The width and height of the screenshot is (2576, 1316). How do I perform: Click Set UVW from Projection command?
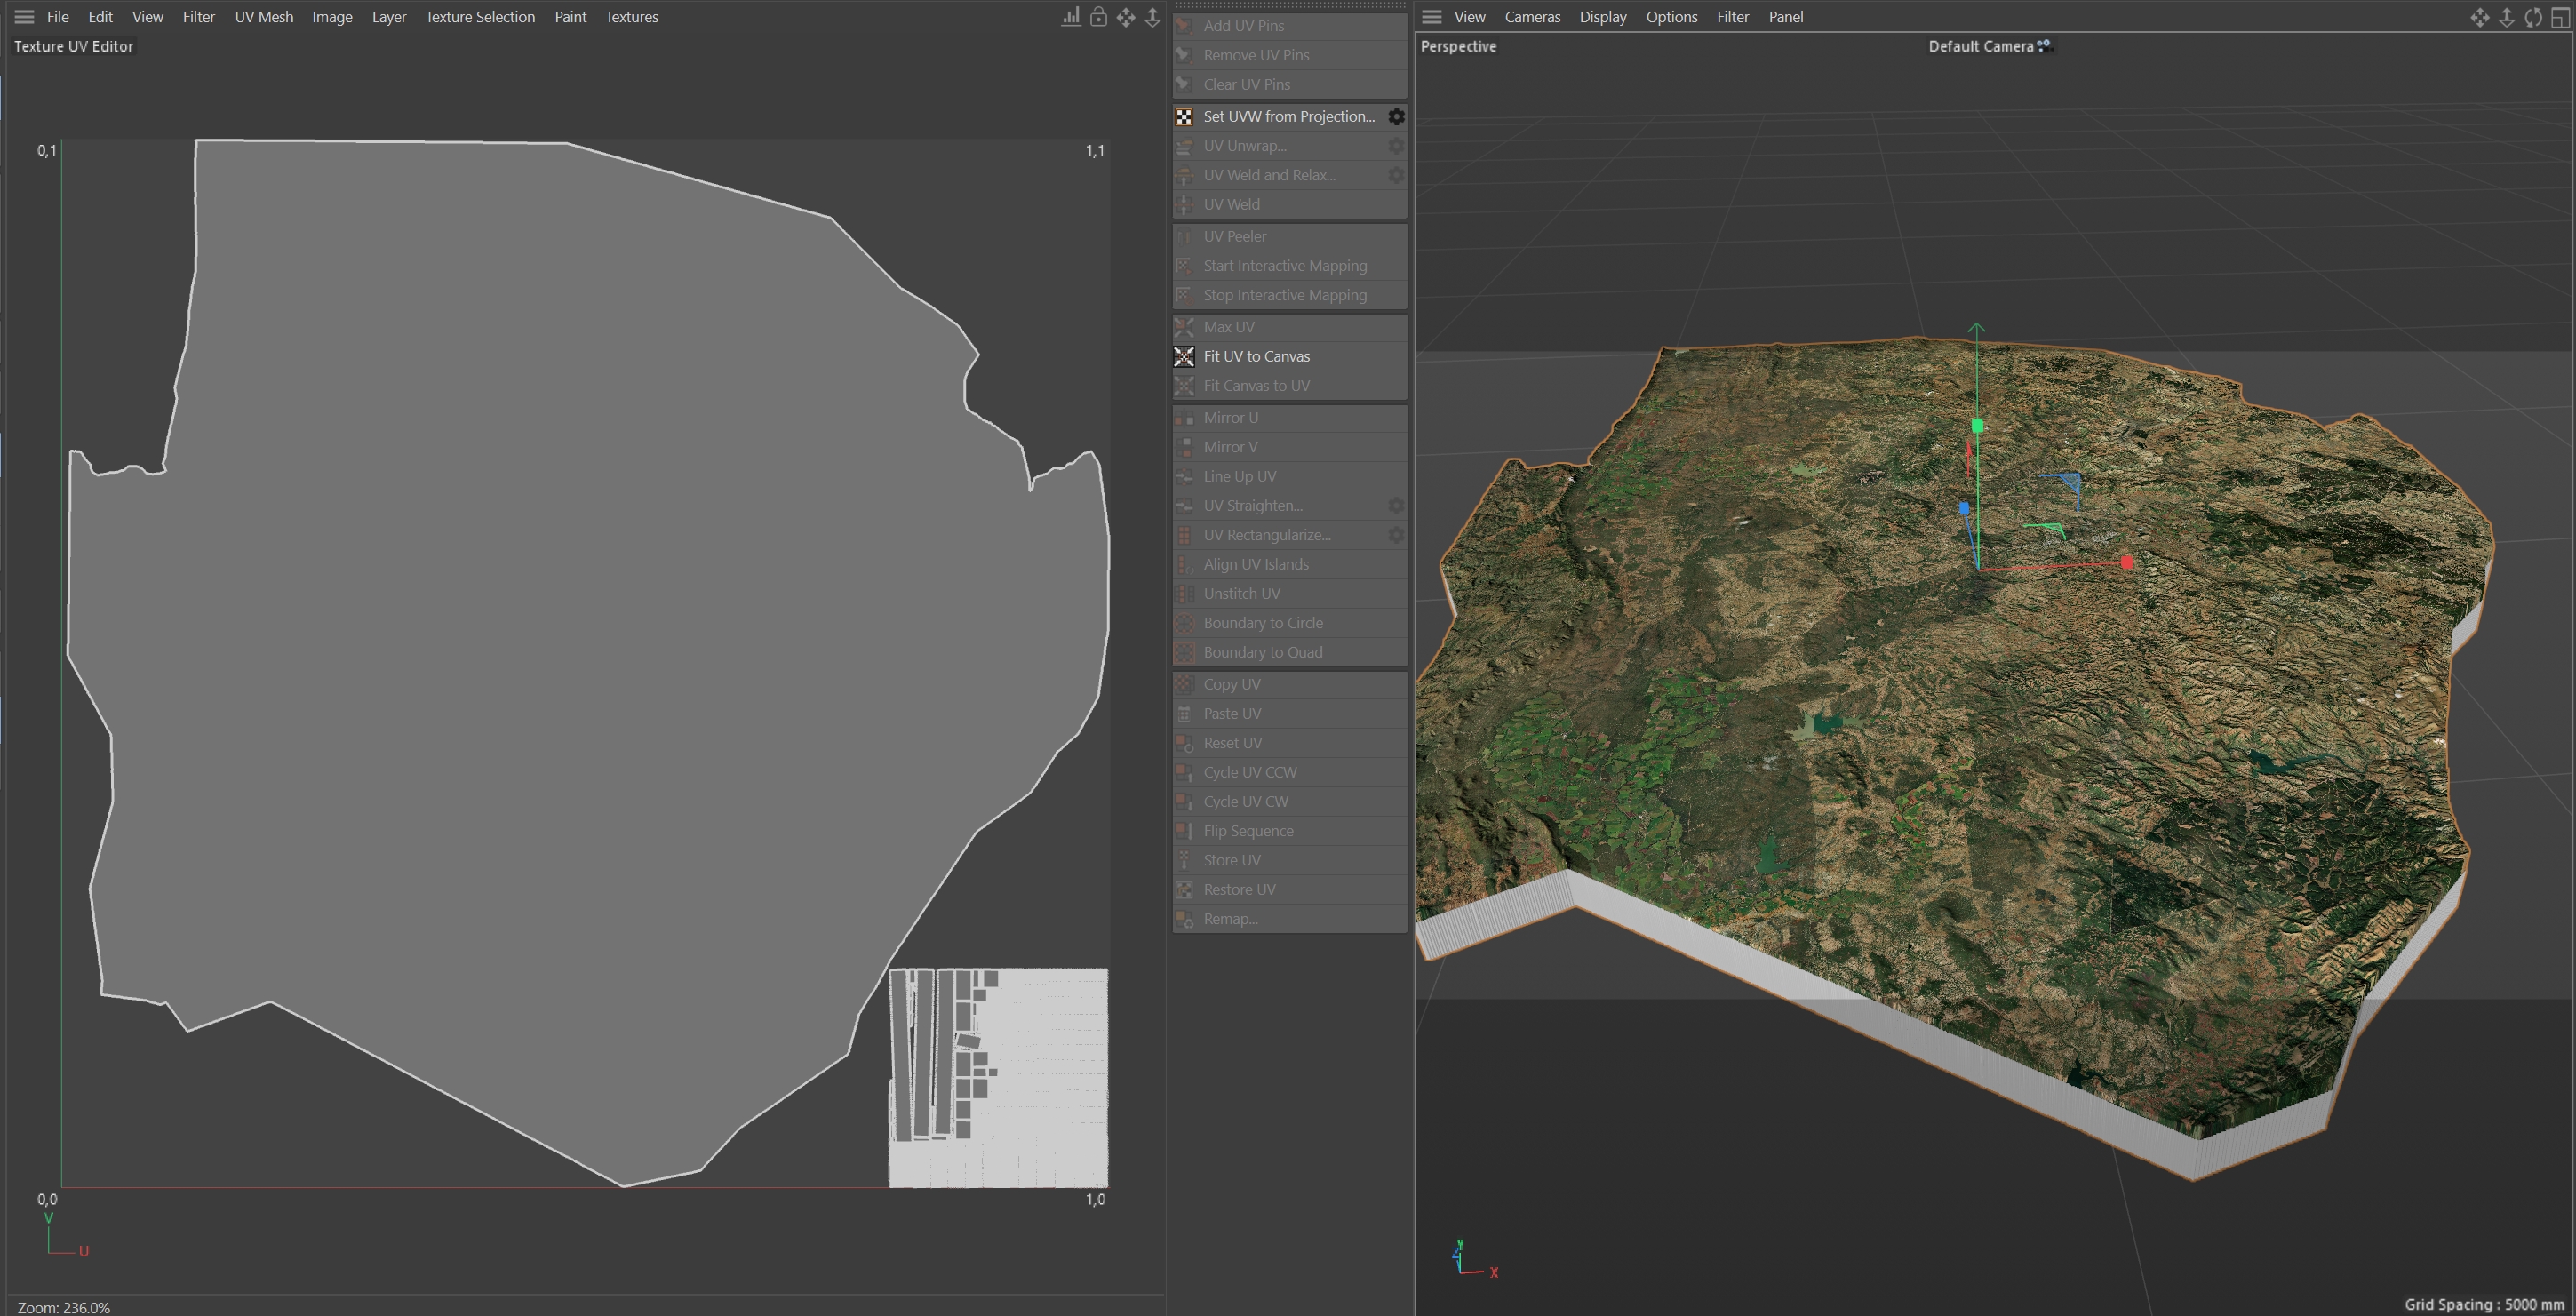coord(1288,117)
